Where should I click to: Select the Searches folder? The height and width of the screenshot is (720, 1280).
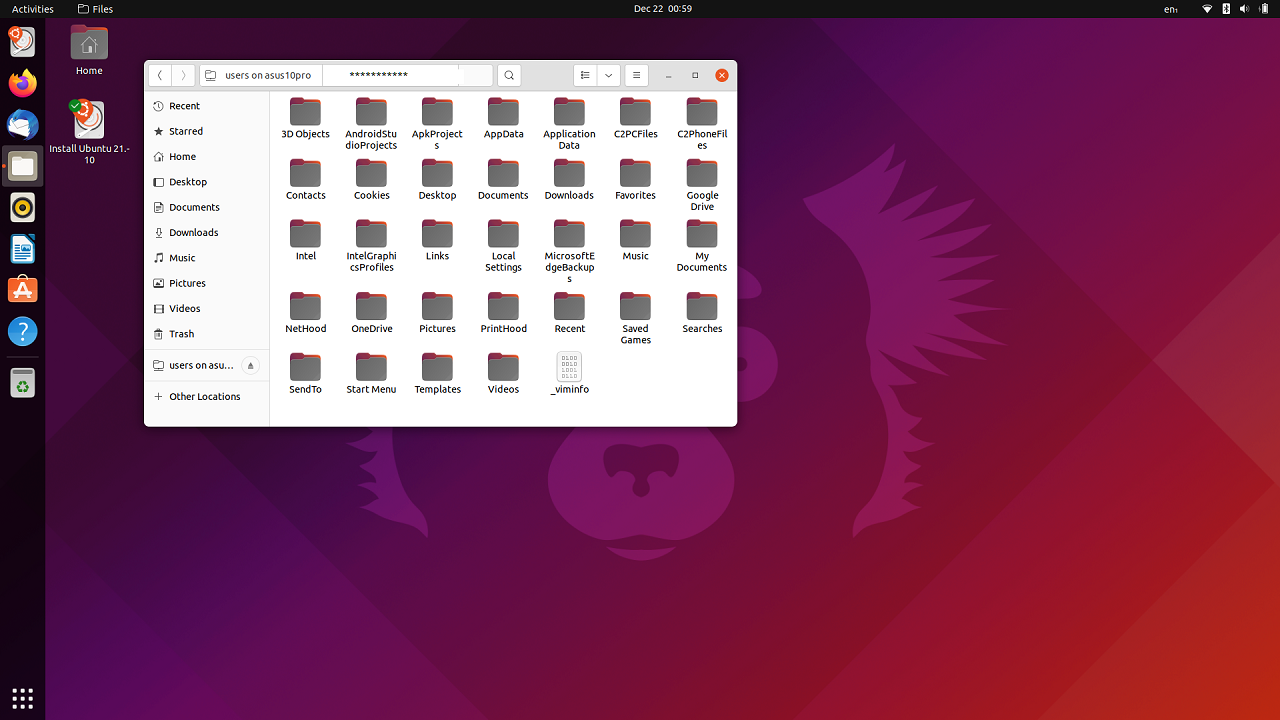(702, 313)
